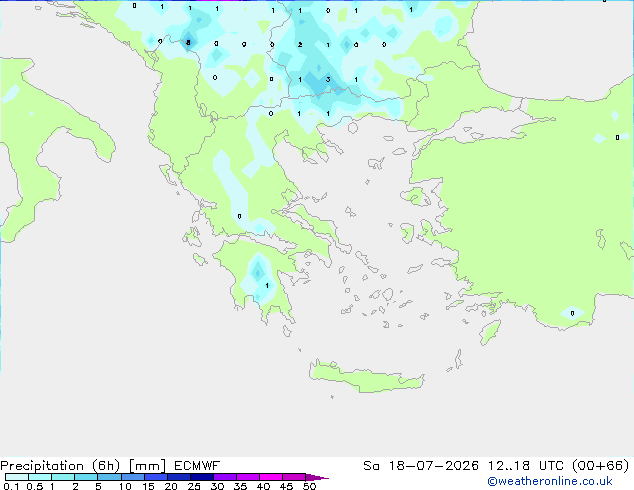Click the arrow tip above 50 mm
Viewport: 634px width, 490px height.
coord(317,477)
